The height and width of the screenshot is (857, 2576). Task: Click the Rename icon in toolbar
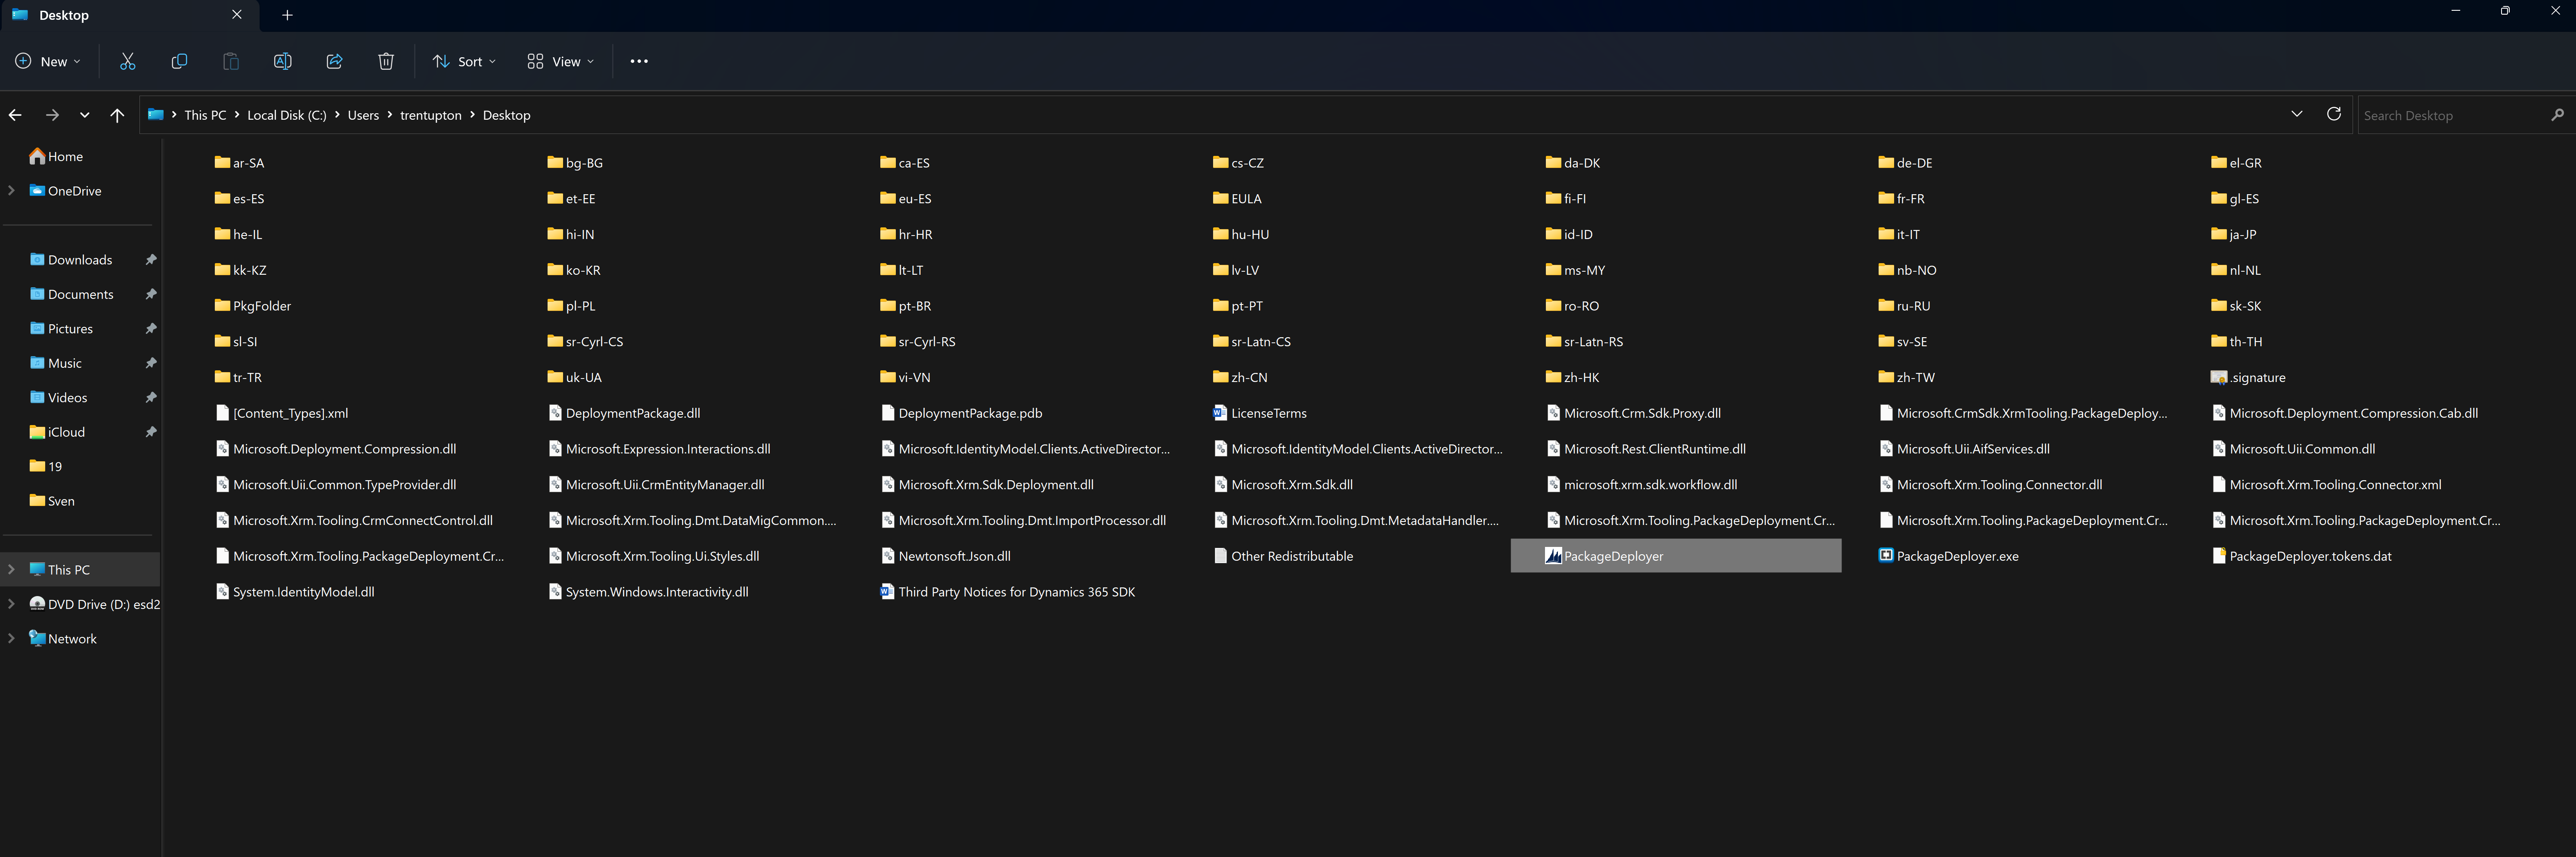pos(283,62)
